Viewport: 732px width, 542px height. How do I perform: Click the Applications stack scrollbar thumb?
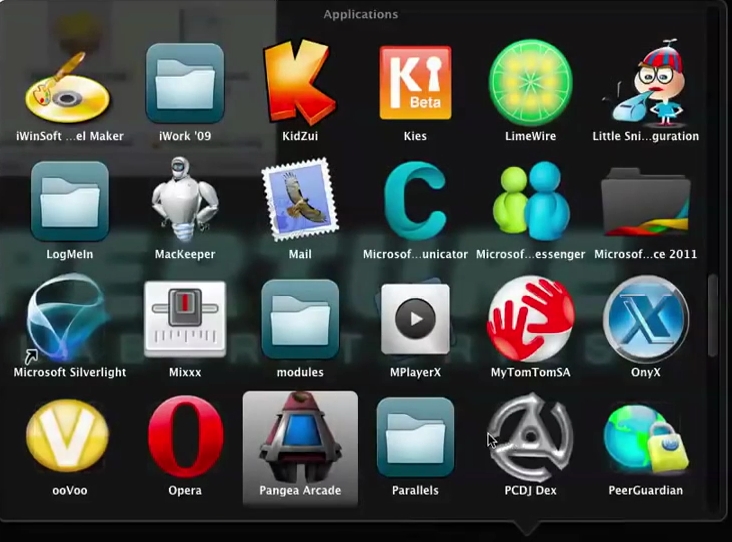[711, 316]
